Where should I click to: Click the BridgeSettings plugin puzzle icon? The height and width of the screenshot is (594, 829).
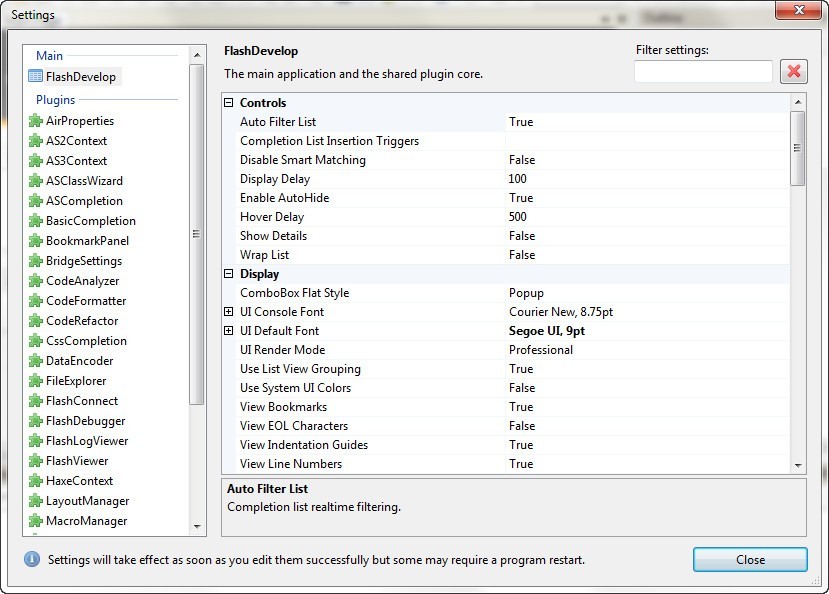point(35,261)
